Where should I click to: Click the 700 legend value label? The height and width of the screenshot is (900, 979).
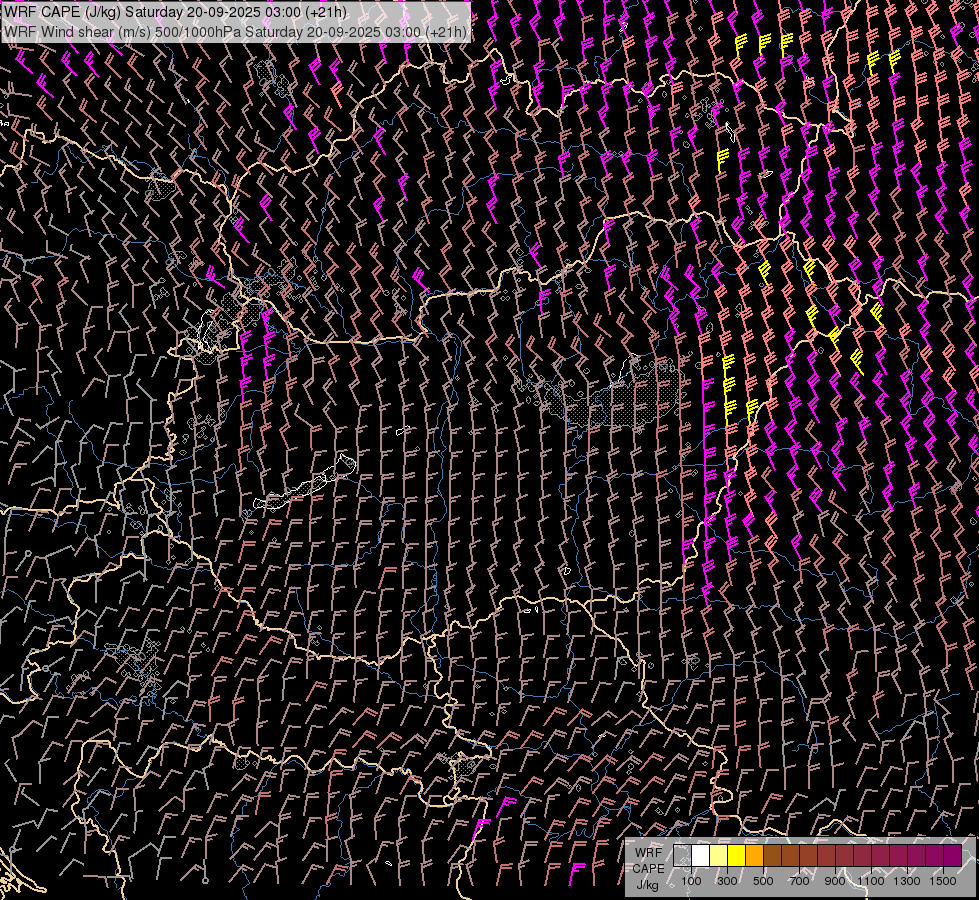pyautogui.click(x=799, y=881)
